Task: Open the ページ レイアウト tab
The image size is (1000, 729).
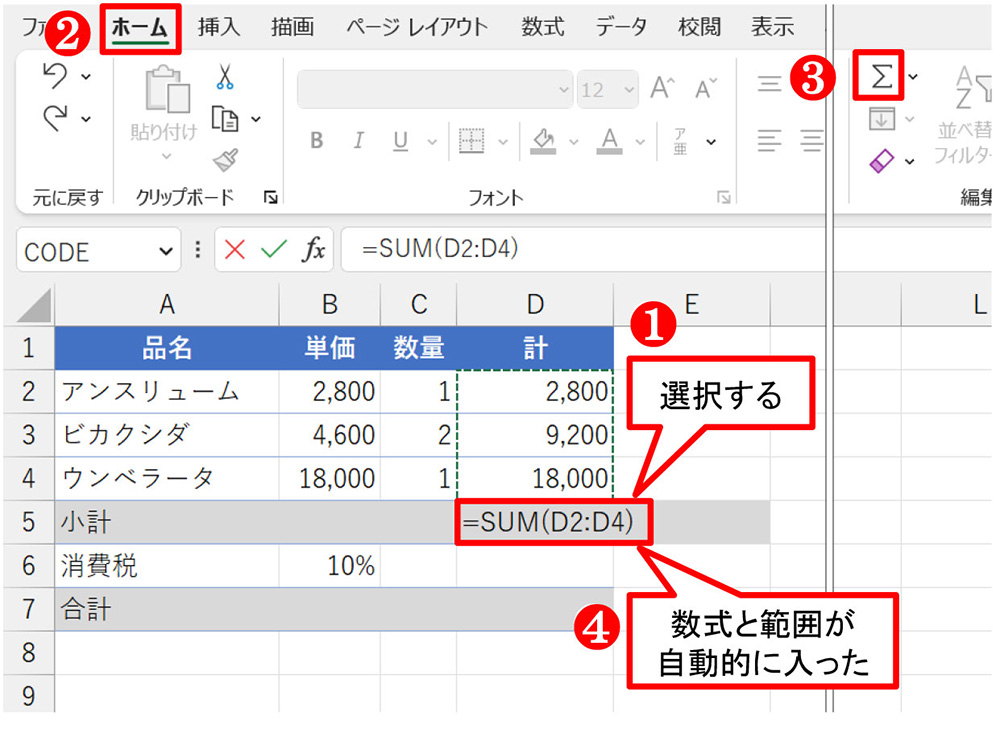Action: pyautogui.click(x=417, y=27)
